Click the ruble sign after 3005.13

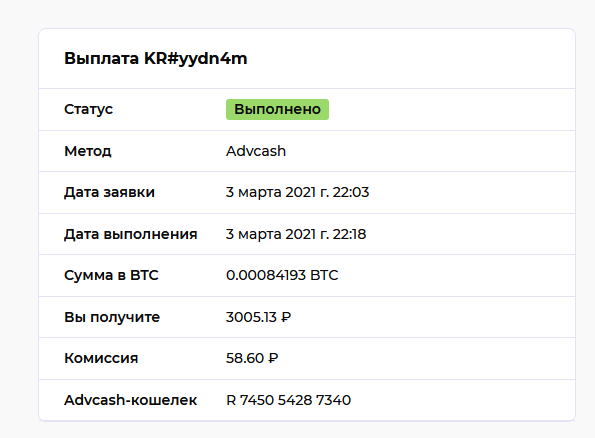[286, 317]
